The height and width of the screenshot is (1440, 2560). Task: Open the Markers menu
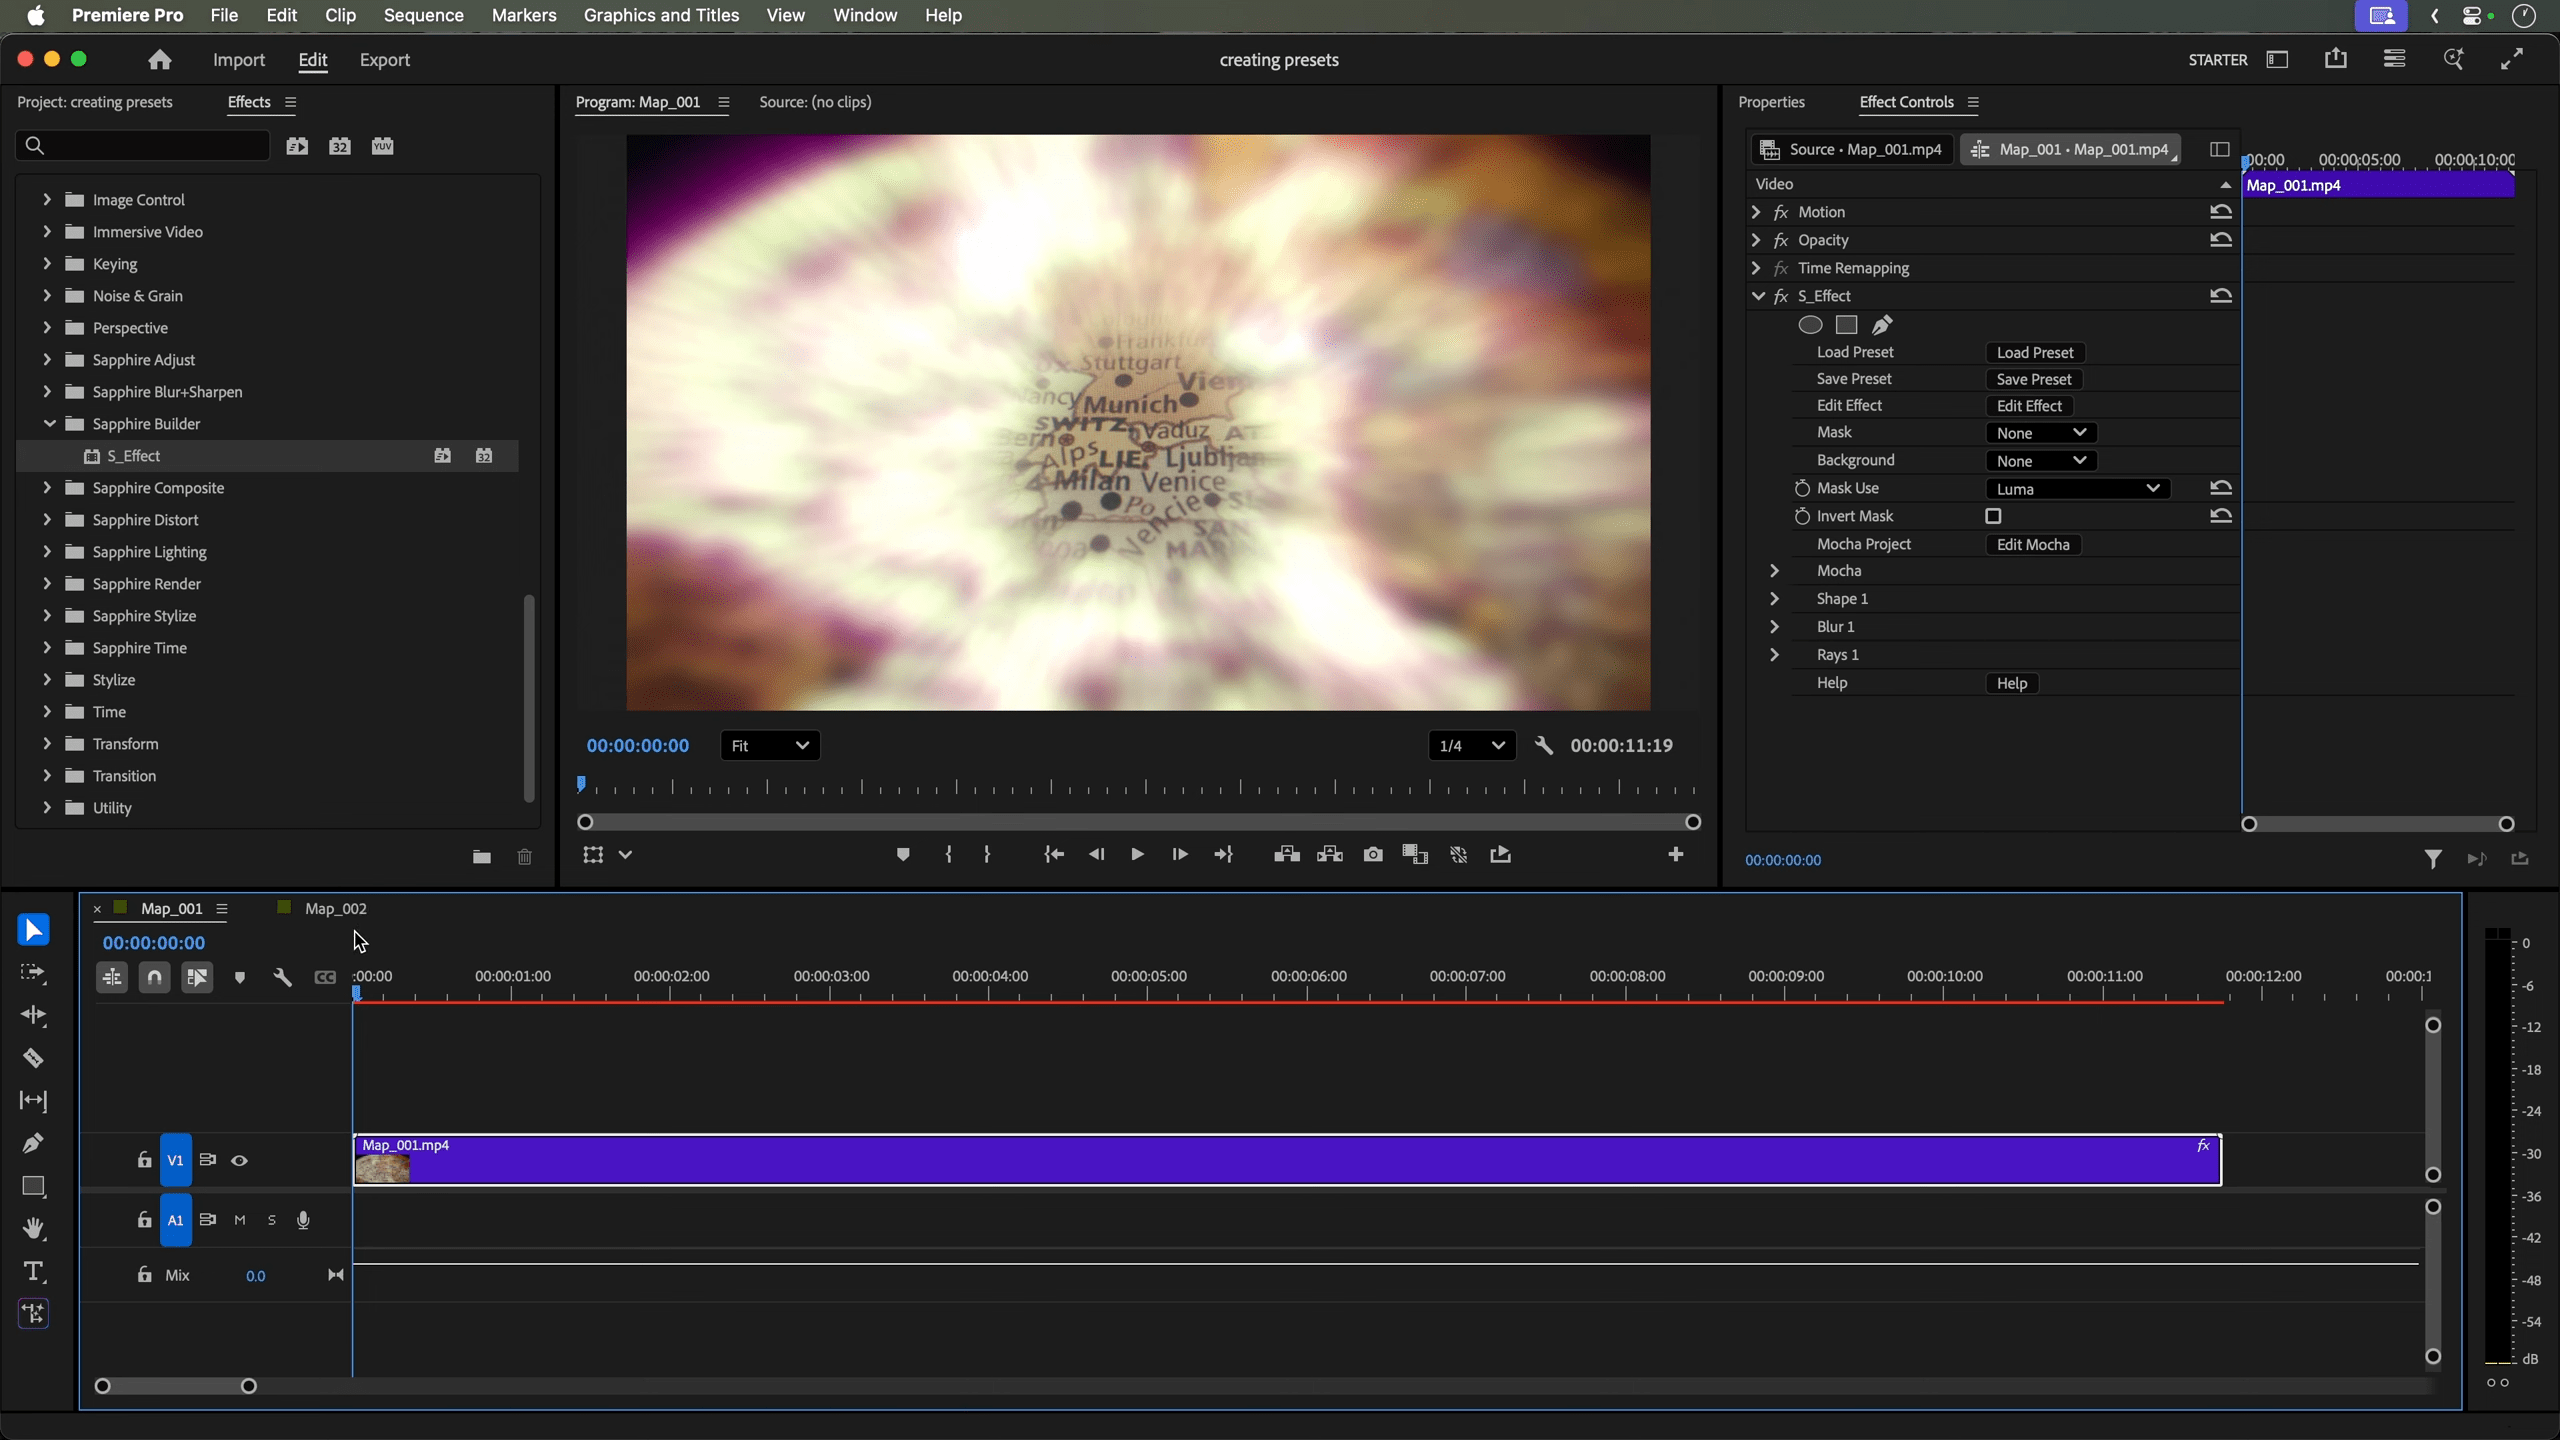pyautogui.click(x=524, y=15)
